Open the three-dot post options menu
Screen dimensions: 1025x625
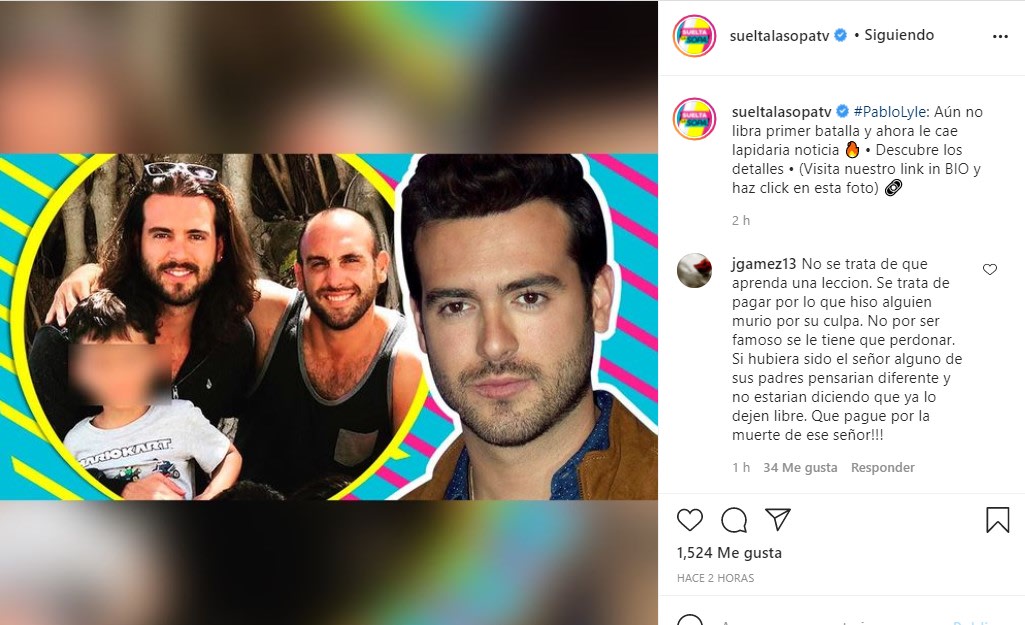1000,37
